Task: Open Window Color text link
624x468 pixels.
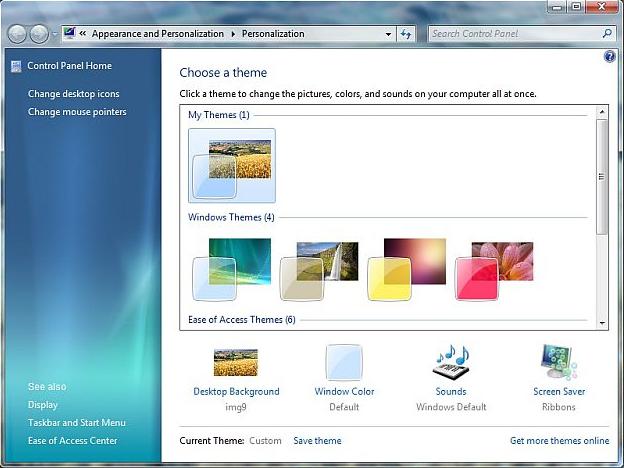Action: 344,392
